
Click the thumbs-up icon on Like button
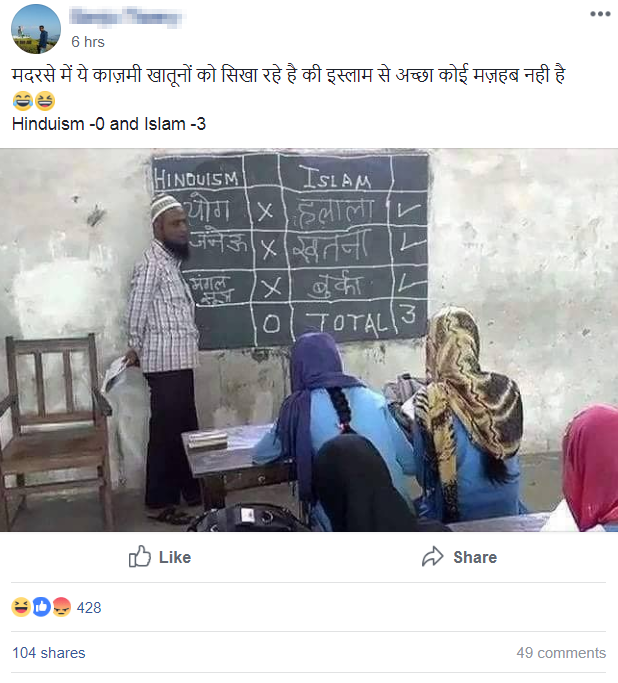click(139, 556)
